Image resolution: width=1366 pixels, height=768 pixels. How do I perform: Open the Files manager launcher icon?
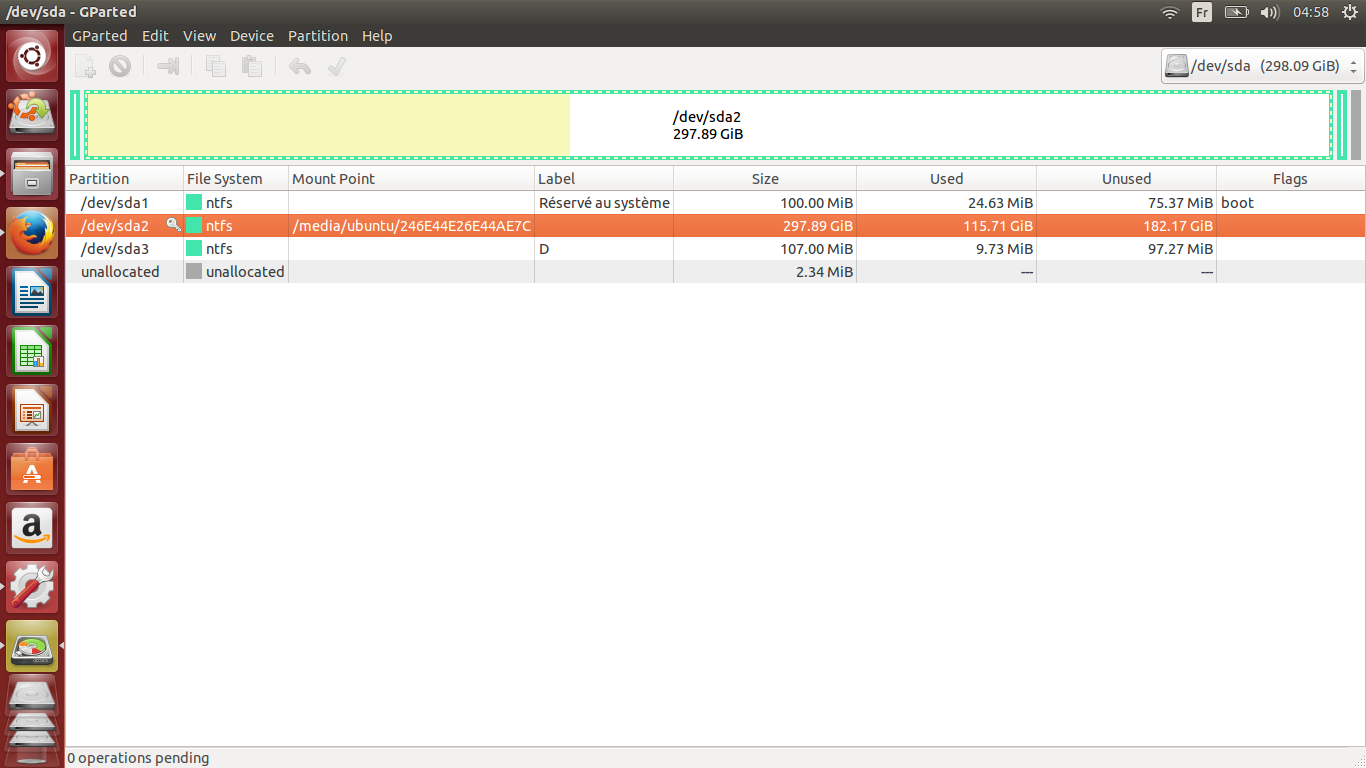(33, 174)
